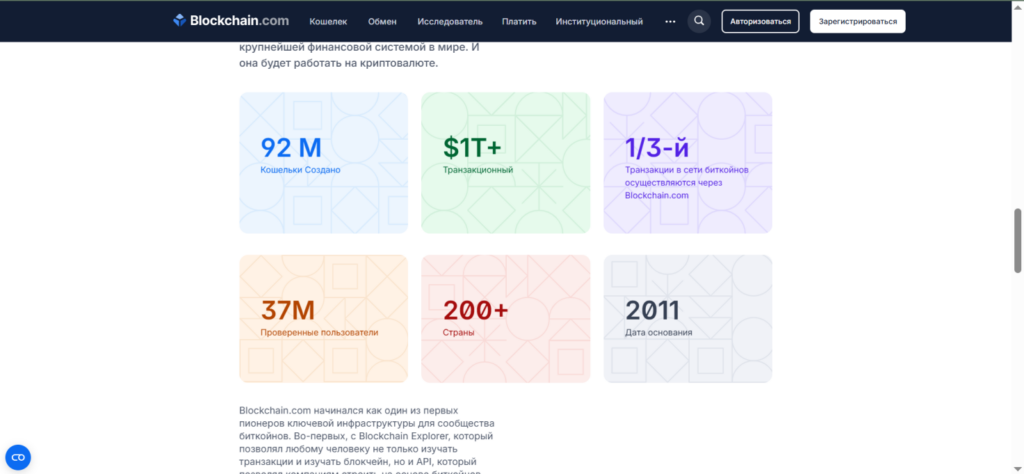Click the $1T+ stat value
The height and width of the screenshot is (474, 1024).
click(472, 148)
